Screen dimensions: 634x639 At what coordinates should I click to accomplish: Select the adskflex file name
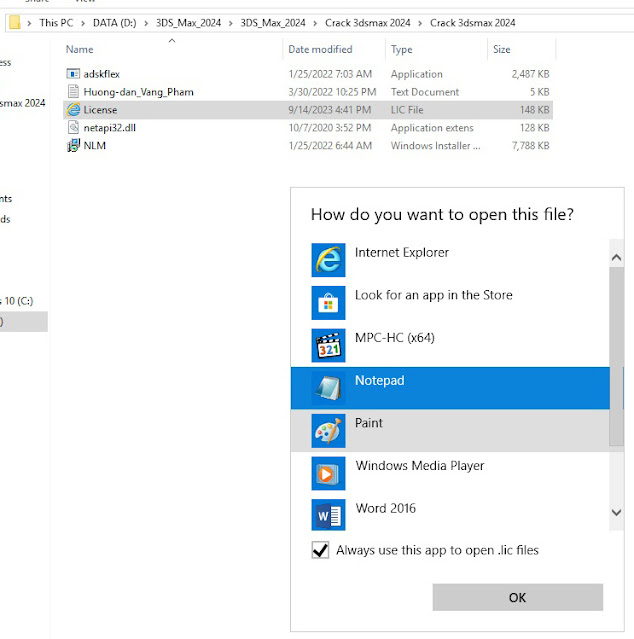point(101,74)
